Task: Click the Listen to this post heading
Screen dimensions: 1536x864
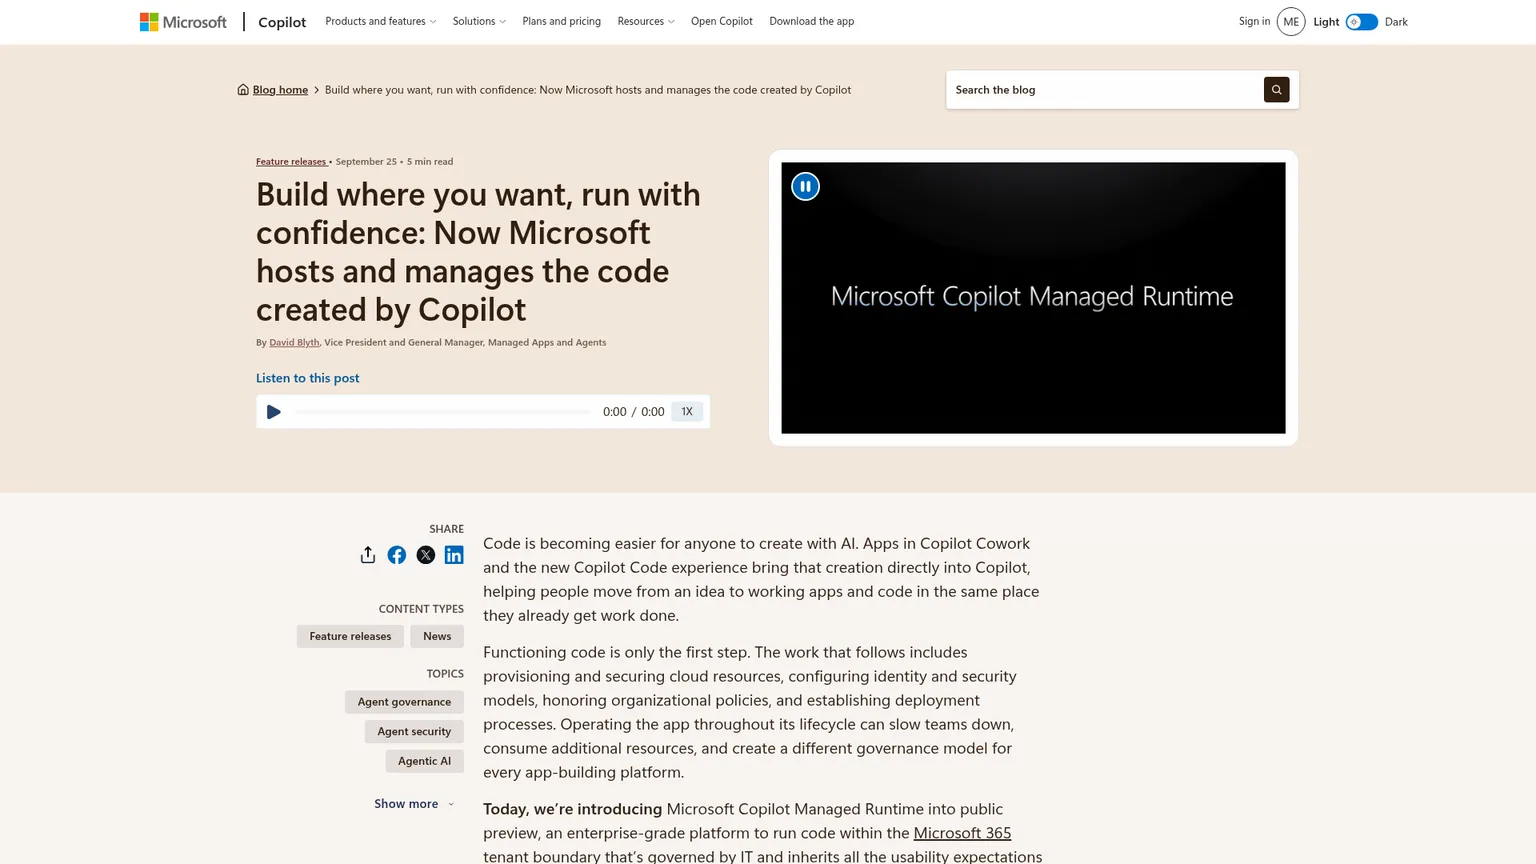Action: click(307, 378)
